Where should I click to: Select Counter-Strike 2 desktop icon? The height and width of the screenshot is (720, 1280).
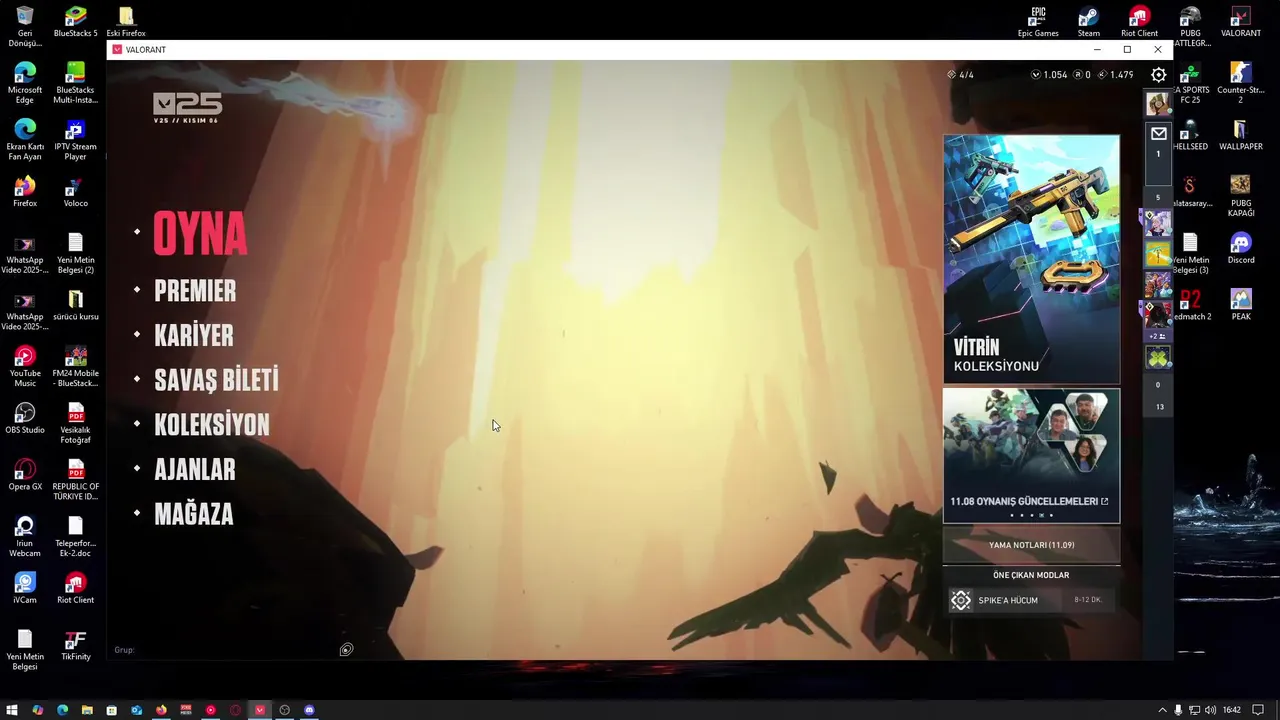coord(1240,83)
